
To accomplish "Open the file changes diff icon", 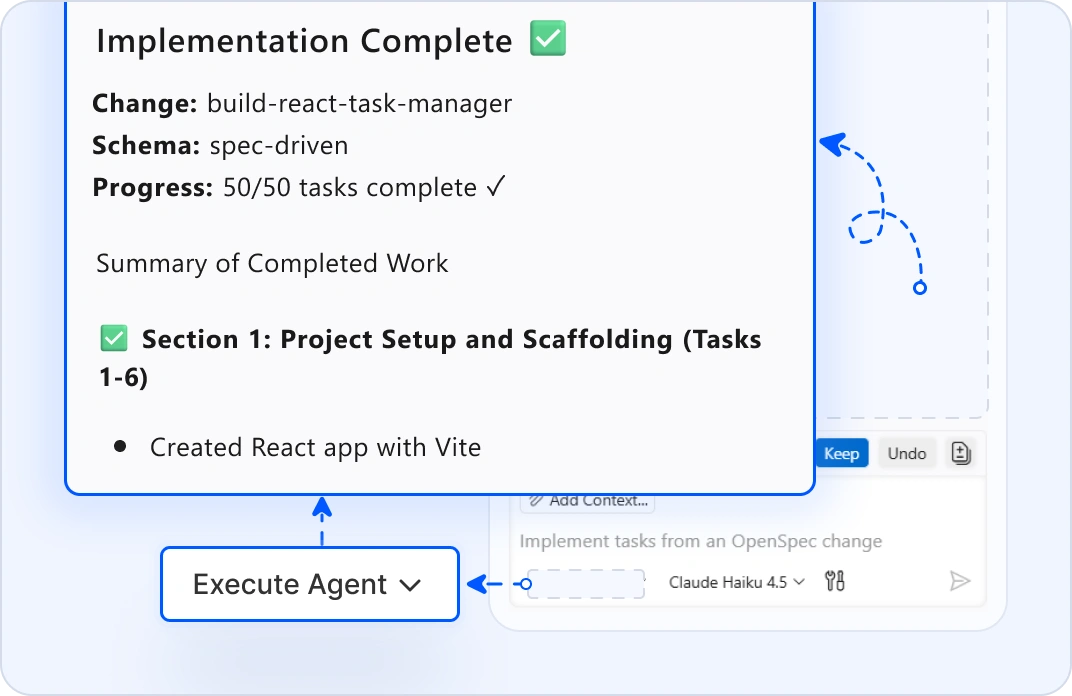I will pyautogui.click(x=961, y=454).
